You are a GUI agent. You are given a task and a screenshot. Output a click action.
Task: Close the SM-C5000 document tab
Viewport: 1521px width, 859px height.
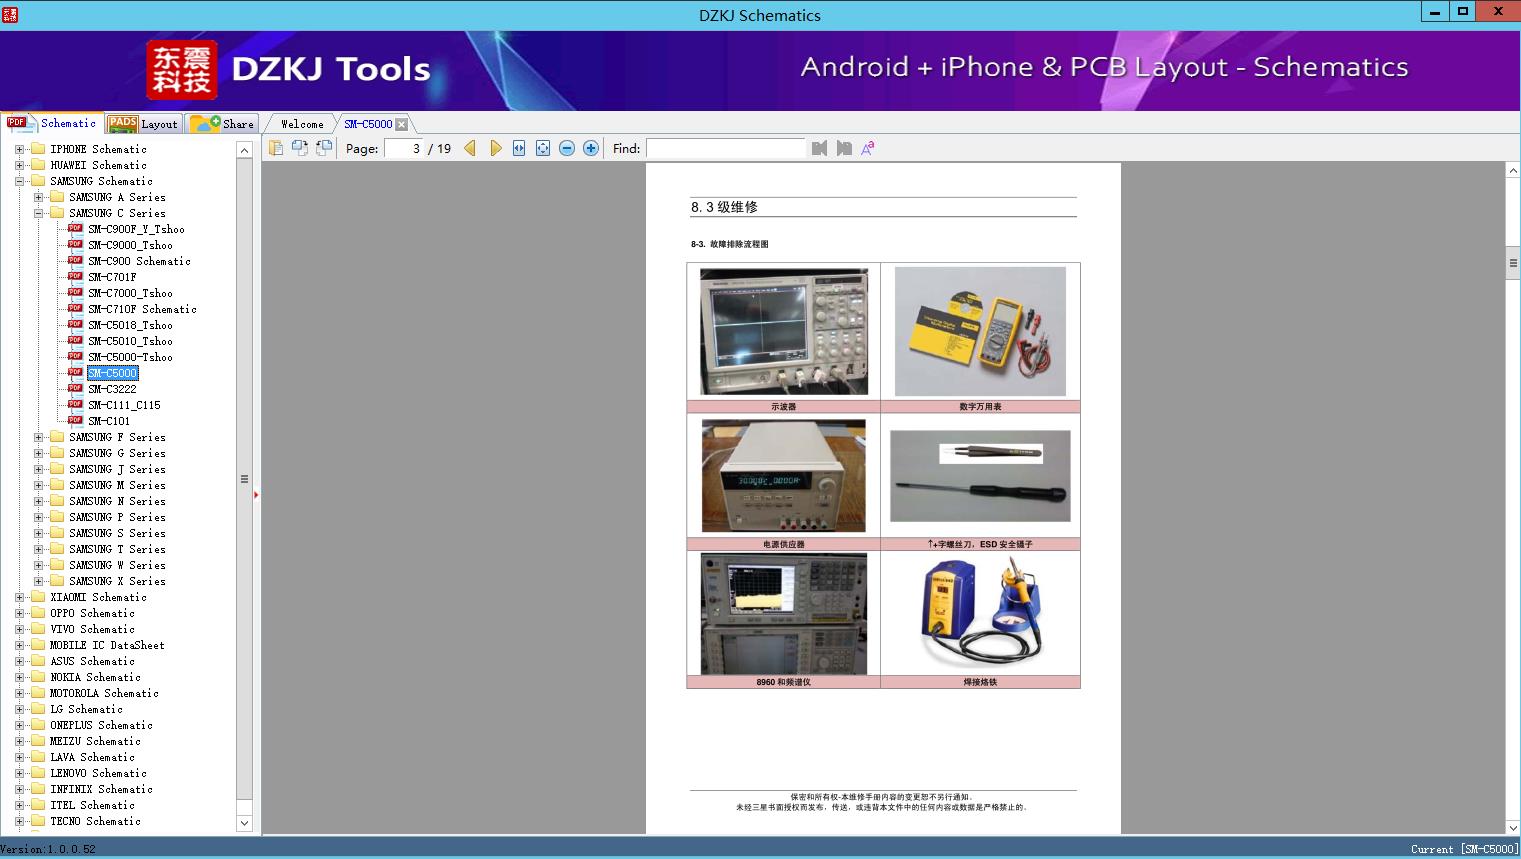click(x=402, y=124)
